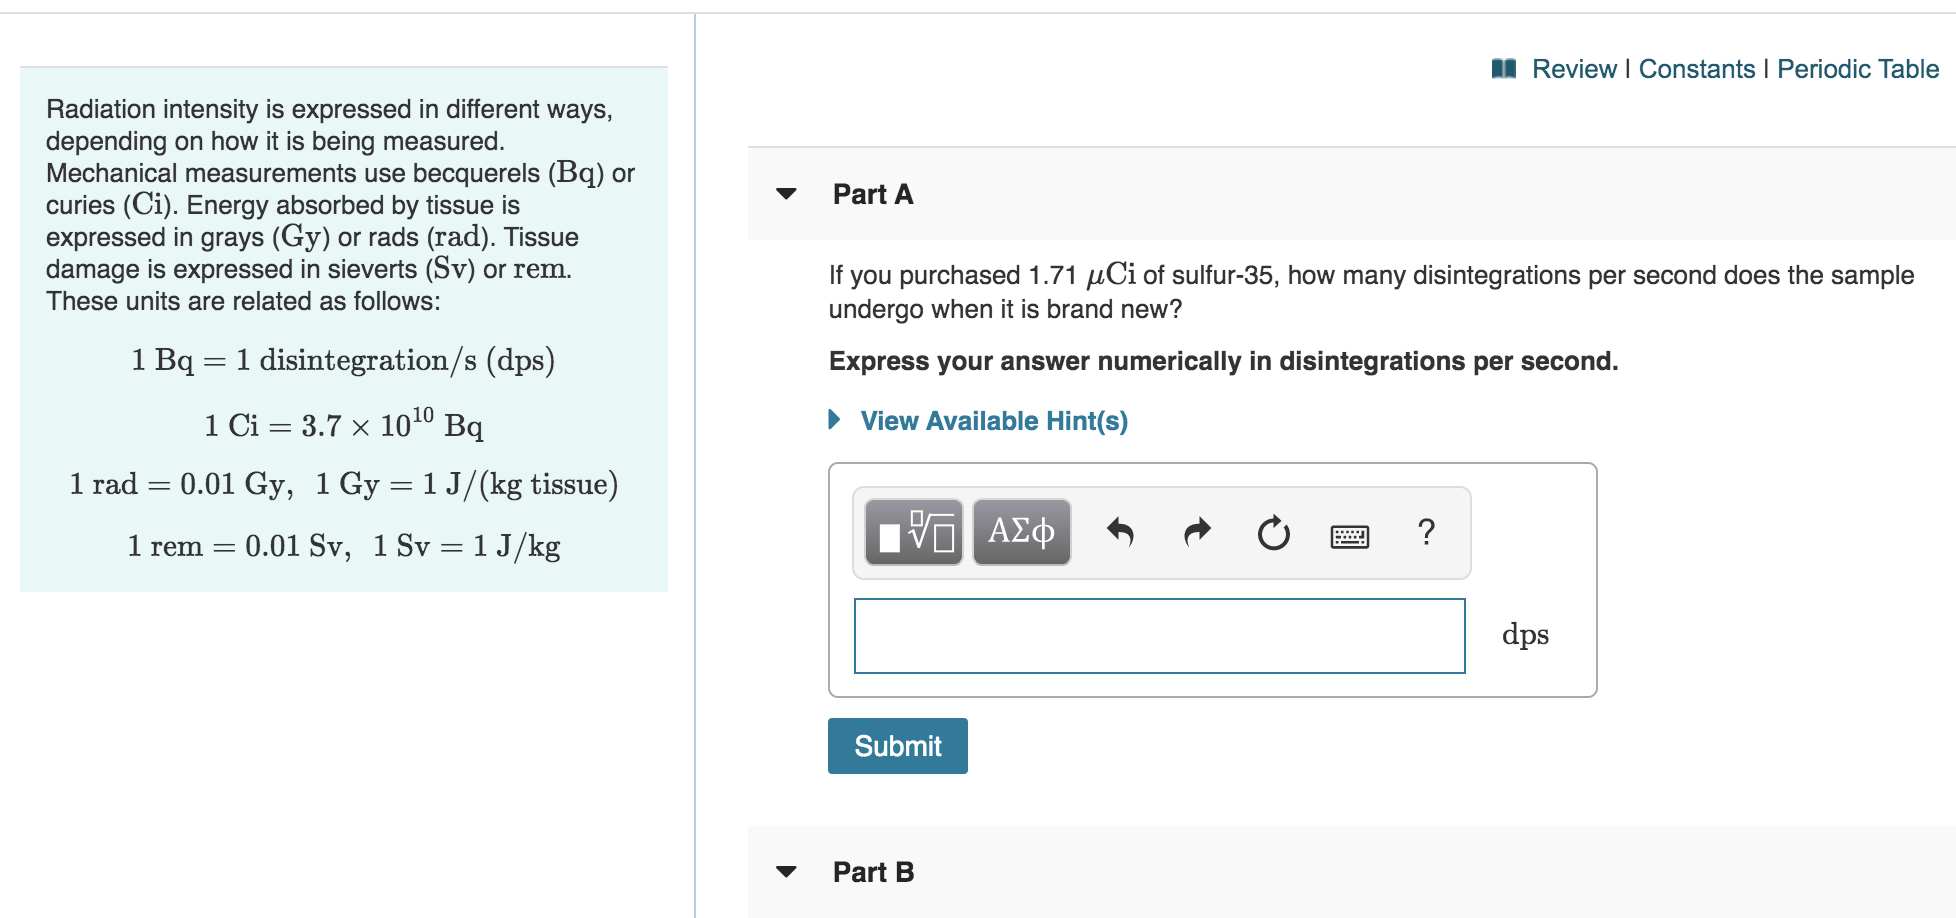Open the Greek symbols ΑΣφ palette
1956x918 pixels.
pyautogui.click(x=1020, y=532)
